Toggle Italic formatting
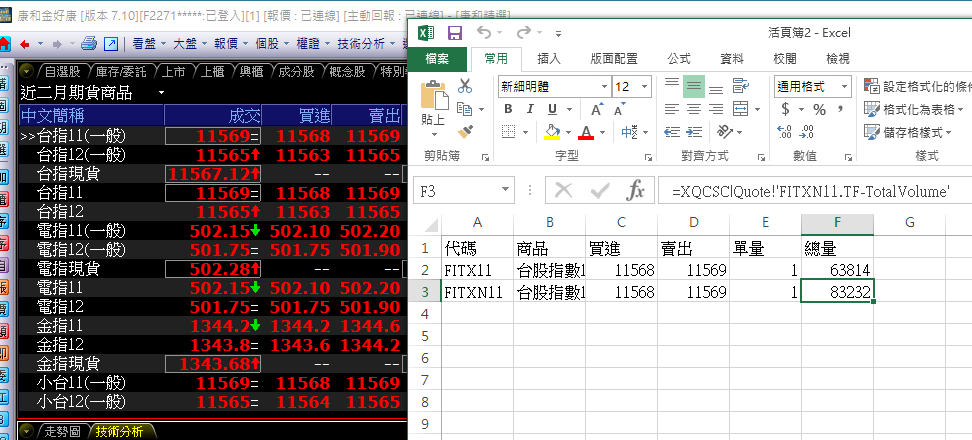 (530, 110)
